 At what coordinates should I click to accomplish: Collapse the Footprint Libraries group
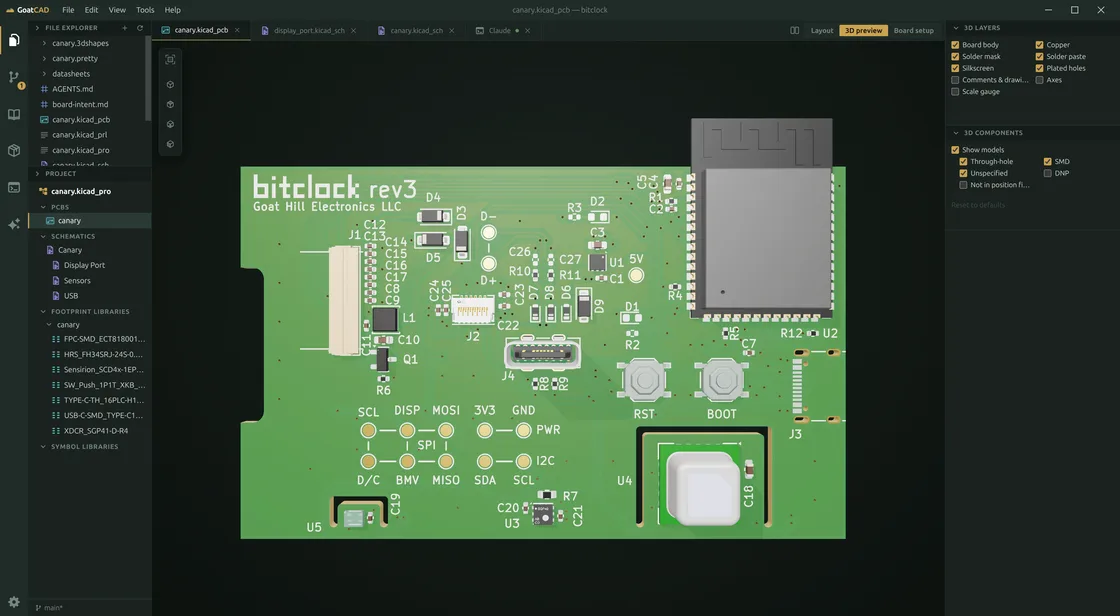(x=43, y=312)
